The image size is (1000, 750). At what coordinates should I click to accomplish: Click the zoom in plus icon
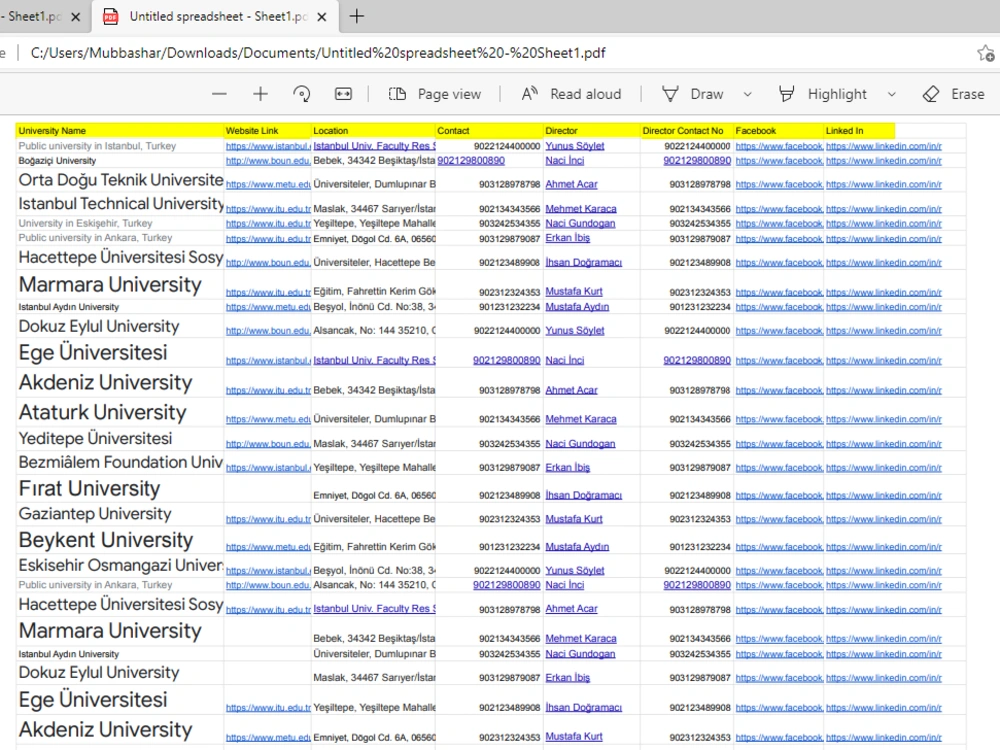(x=260, y=94)
